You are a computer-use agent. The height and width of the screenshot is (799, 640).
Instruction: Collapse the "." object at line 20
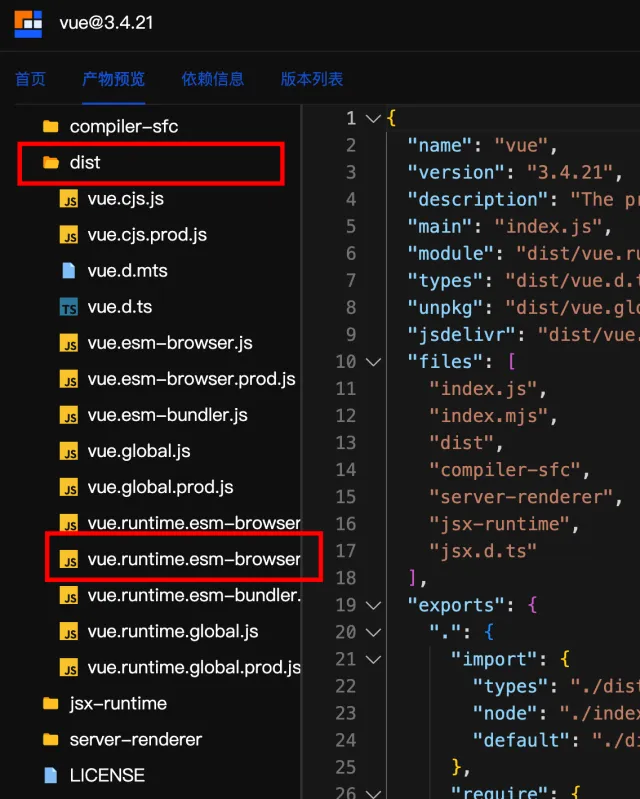pos(374,633)
